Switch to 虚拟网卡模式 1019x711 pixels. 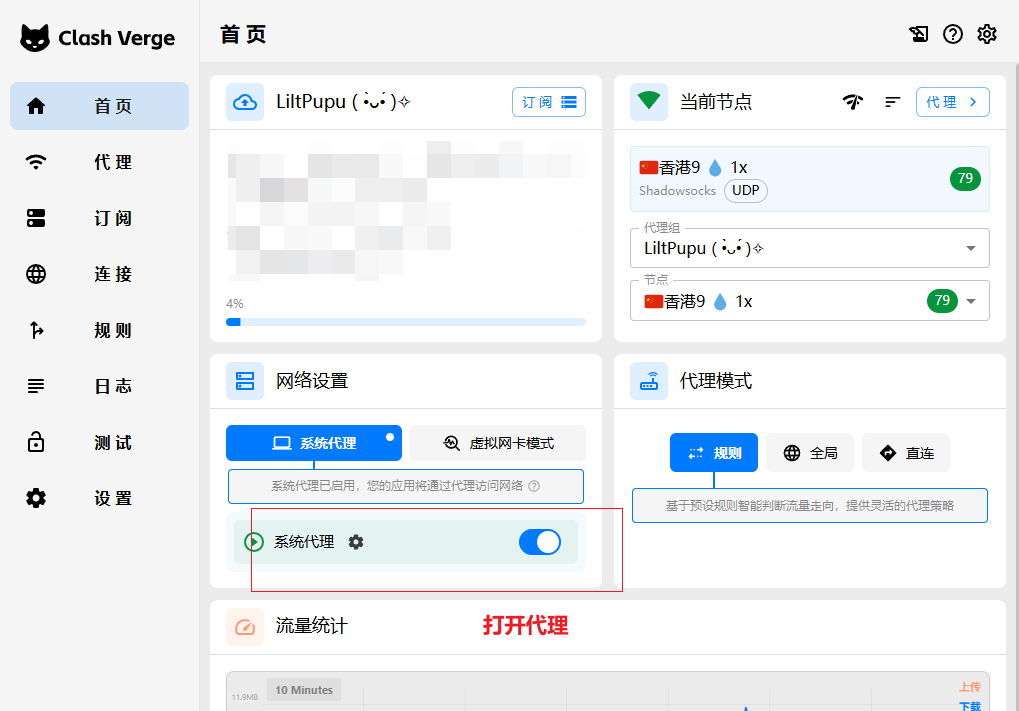point(498,443)
